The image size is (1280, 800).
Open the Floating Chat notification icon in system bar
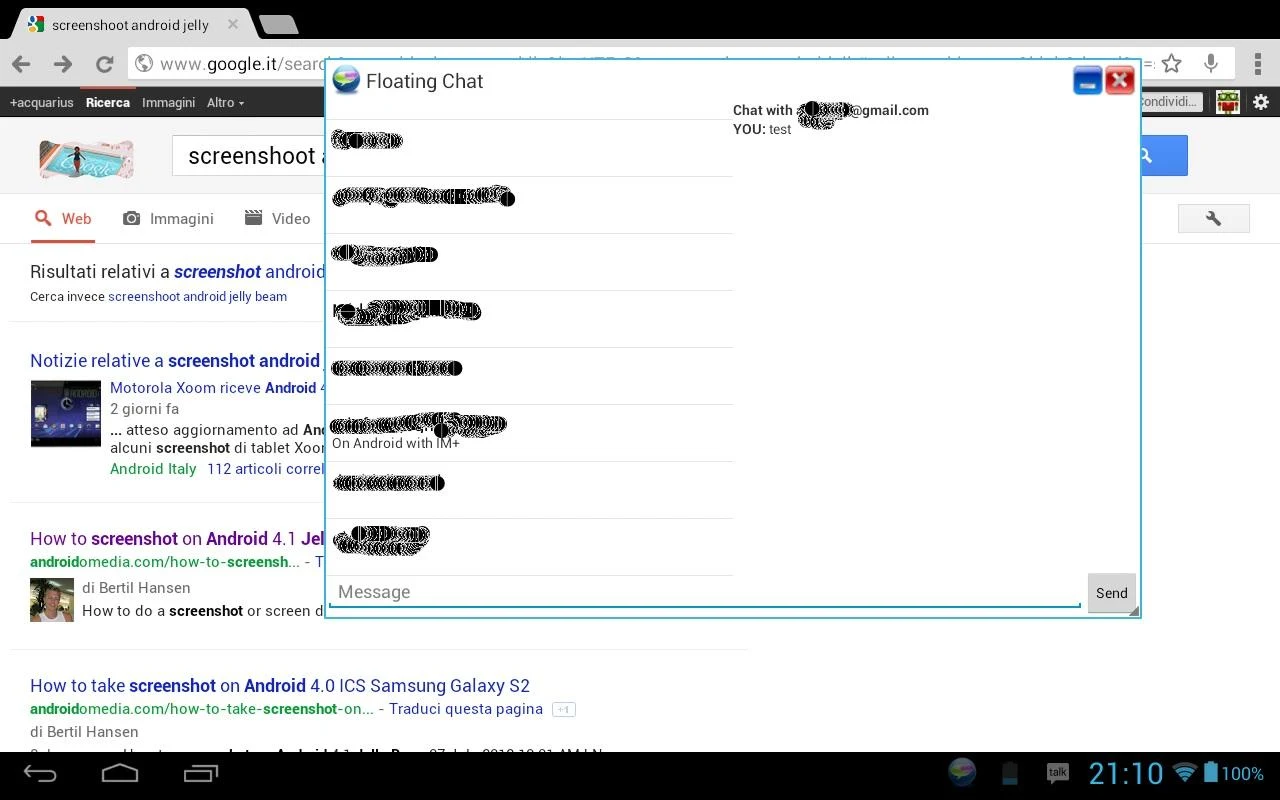coord(962,773)
